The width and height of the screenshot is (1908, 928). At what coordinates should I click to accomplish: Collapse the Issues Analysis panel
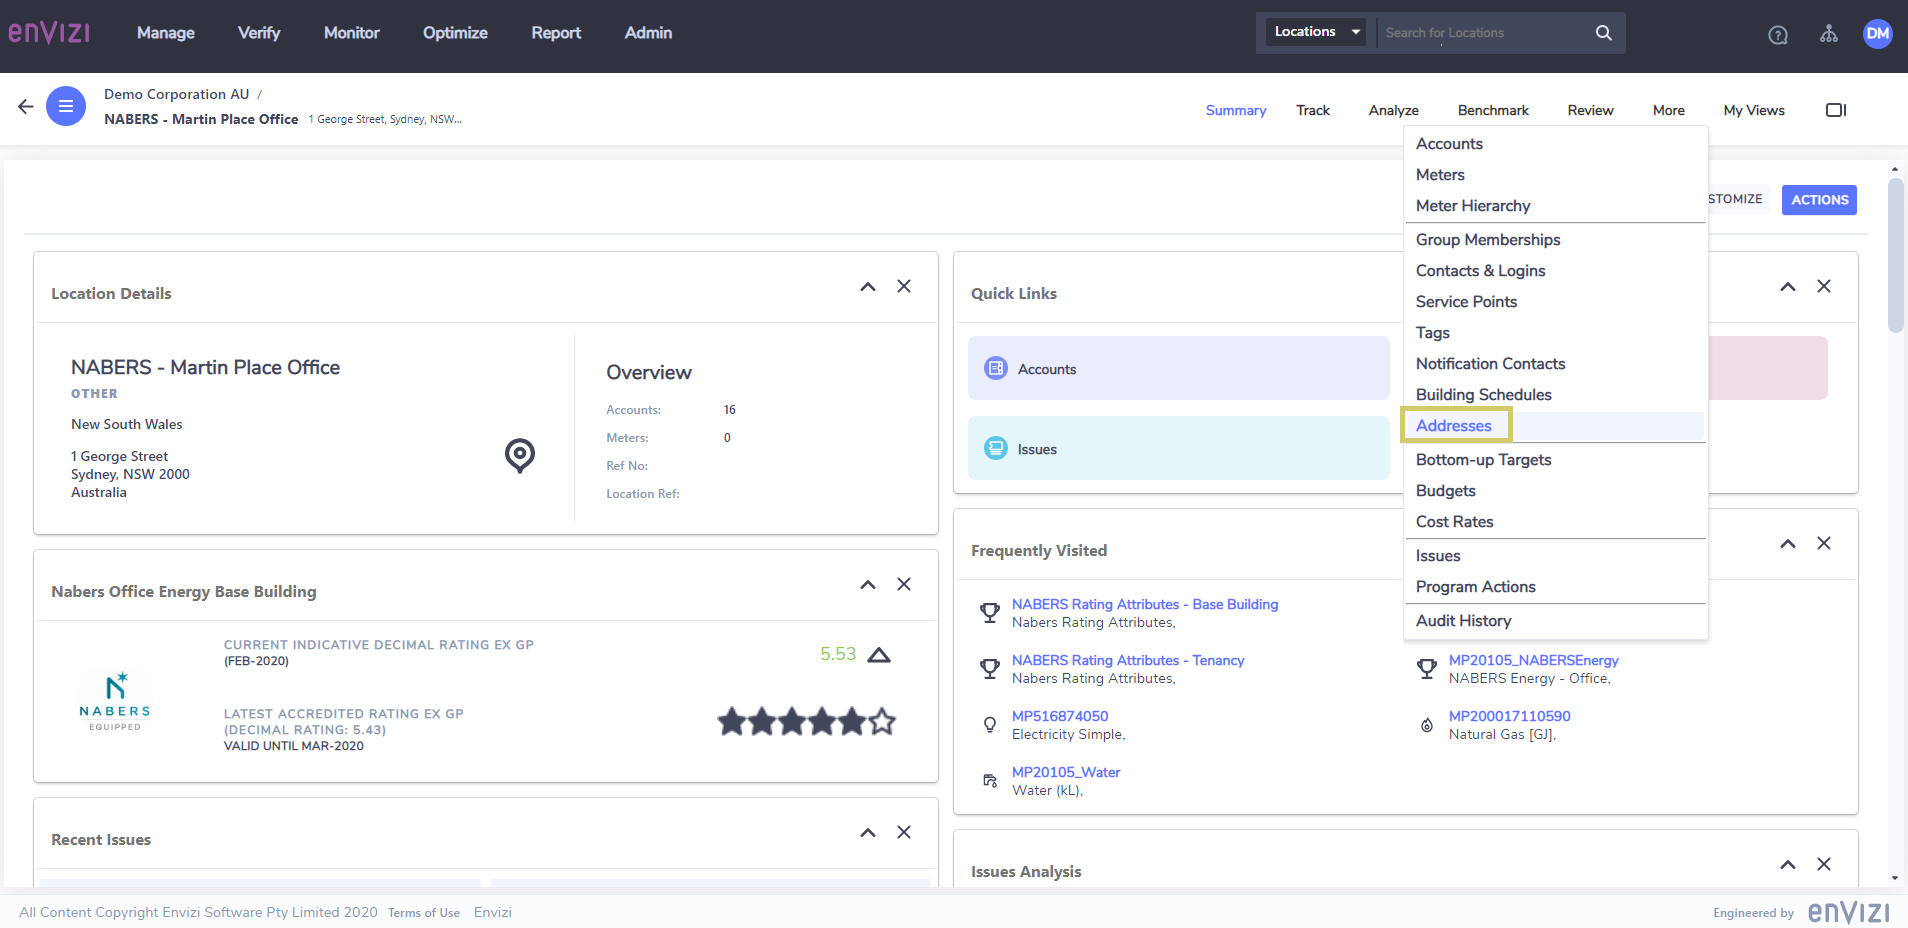[1788, 865]
